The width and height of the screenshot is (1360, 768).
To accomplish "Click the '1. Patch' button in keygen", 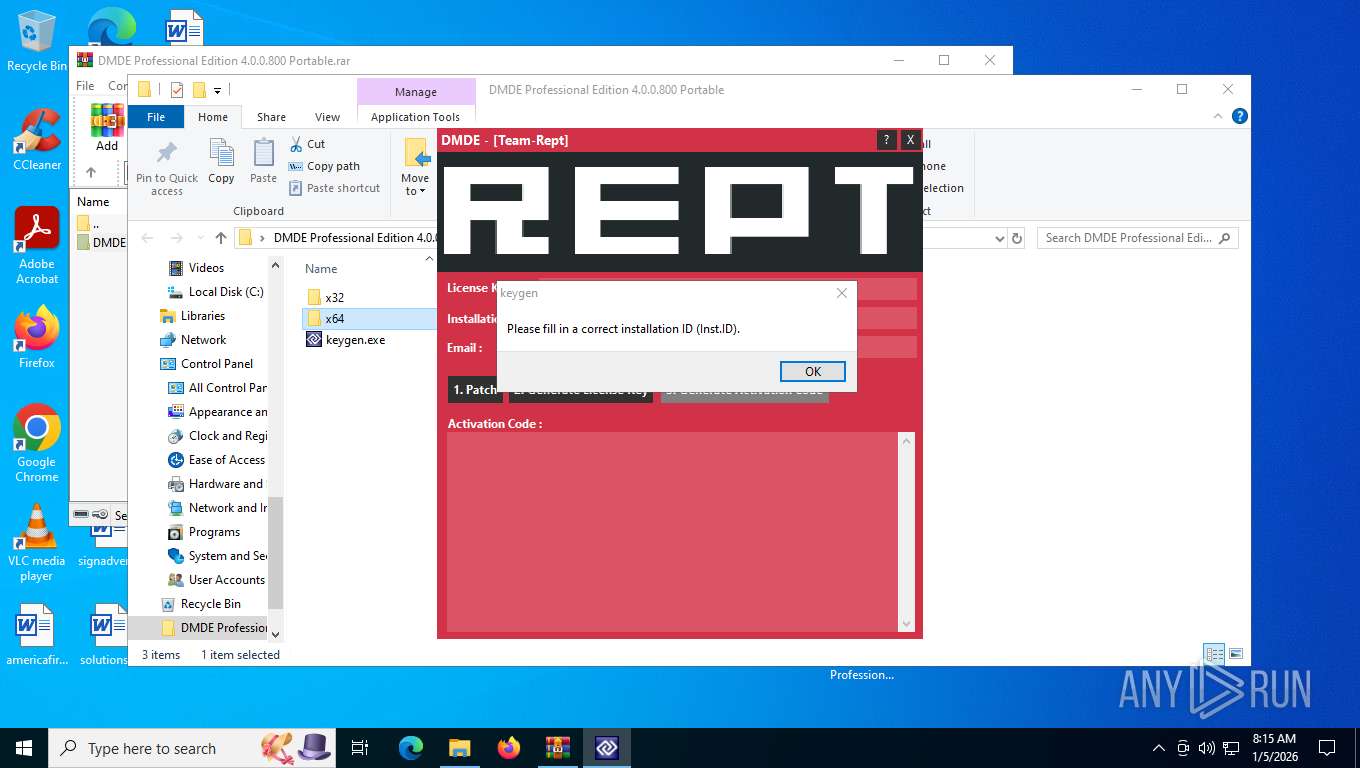I will coord(474,390).
